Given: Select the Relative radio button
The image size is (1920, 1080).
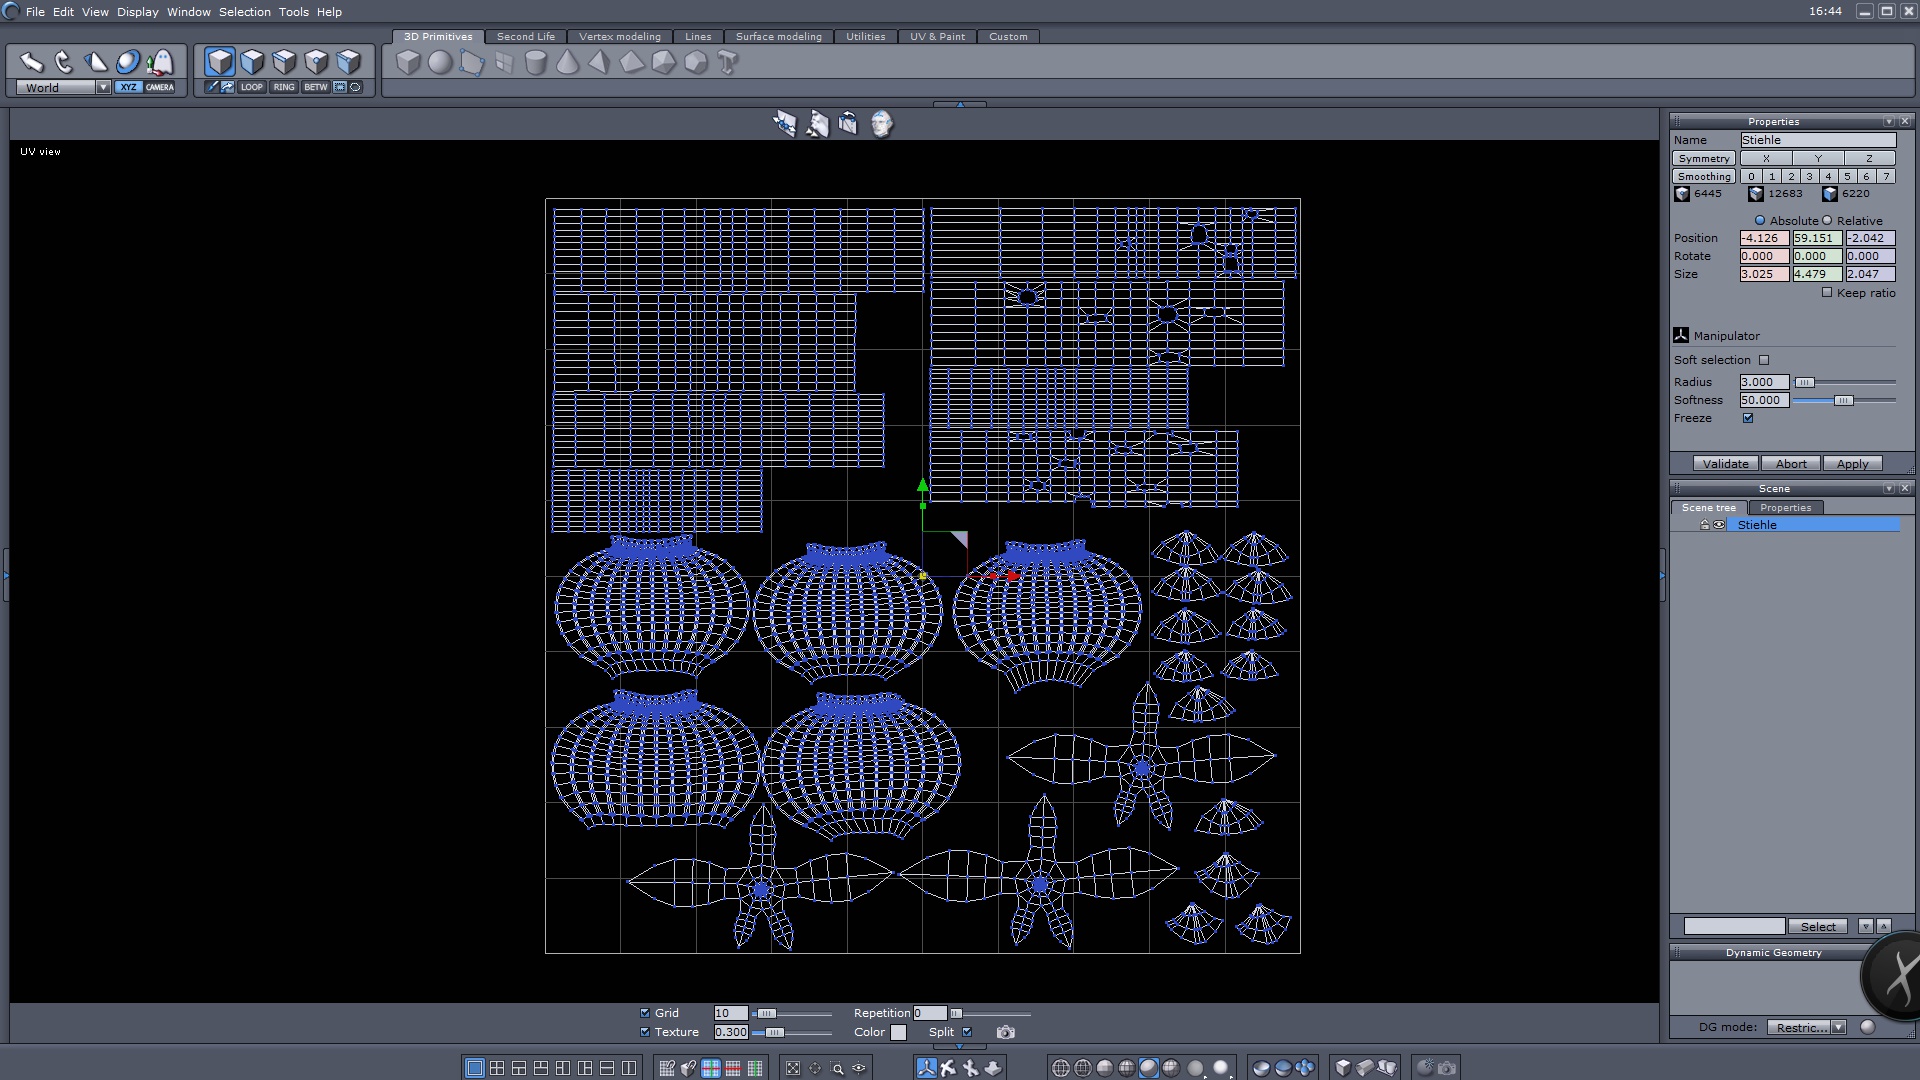Looking at the screenshot, I should (1827, 221).
